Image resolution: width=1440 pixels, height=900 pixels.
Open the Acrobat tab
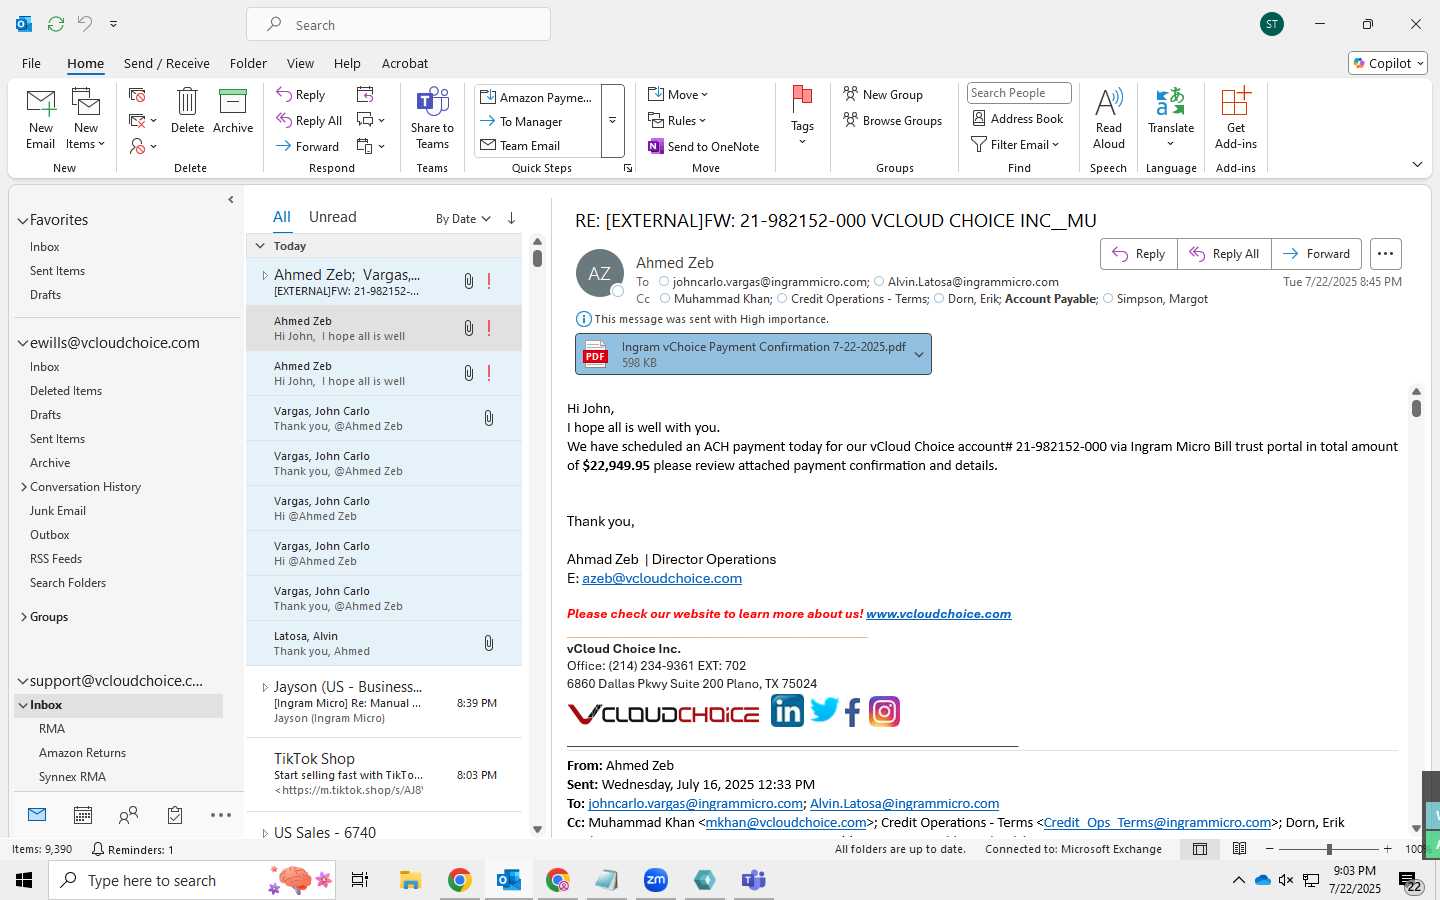pyautogui.click(x=405, y=63)
